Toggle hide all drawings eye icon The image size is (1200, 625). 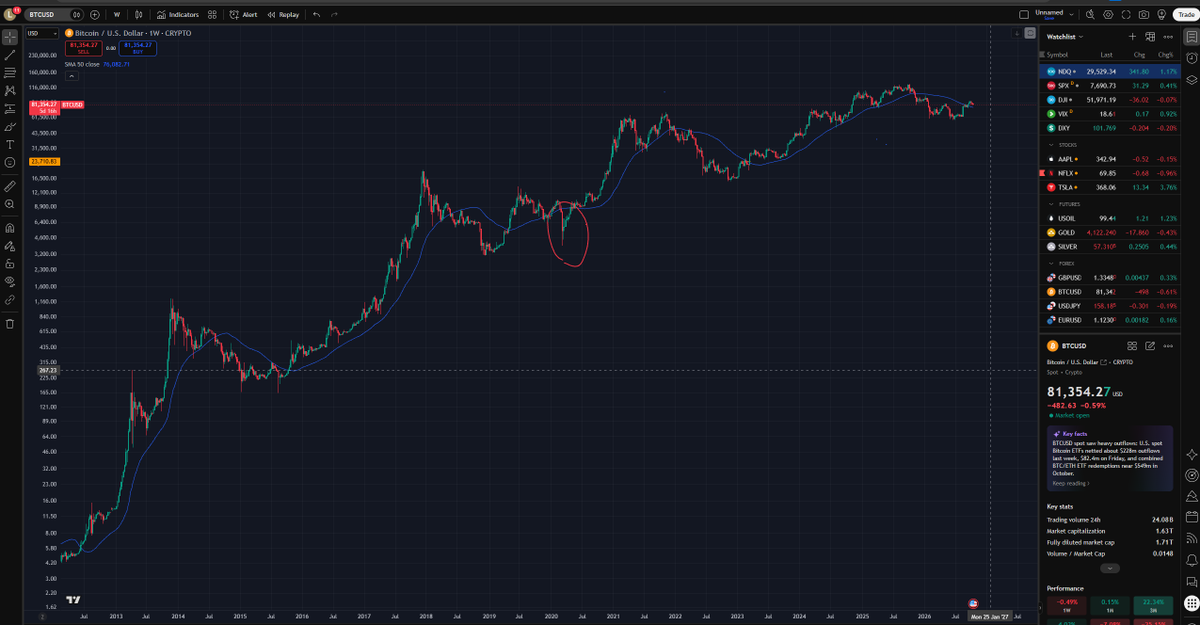[10, 282]
